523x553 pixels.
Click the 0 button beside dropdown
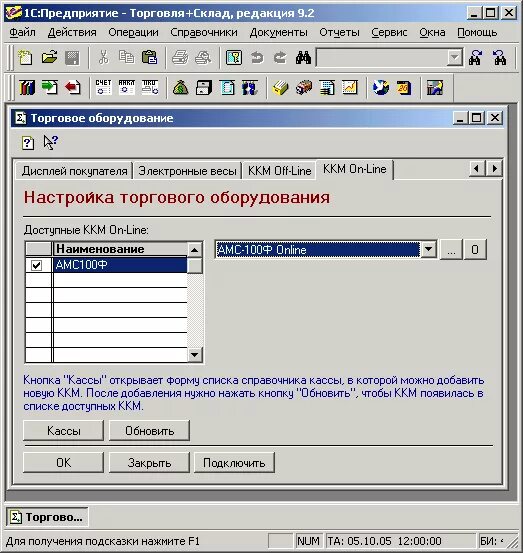click(475, 249)
